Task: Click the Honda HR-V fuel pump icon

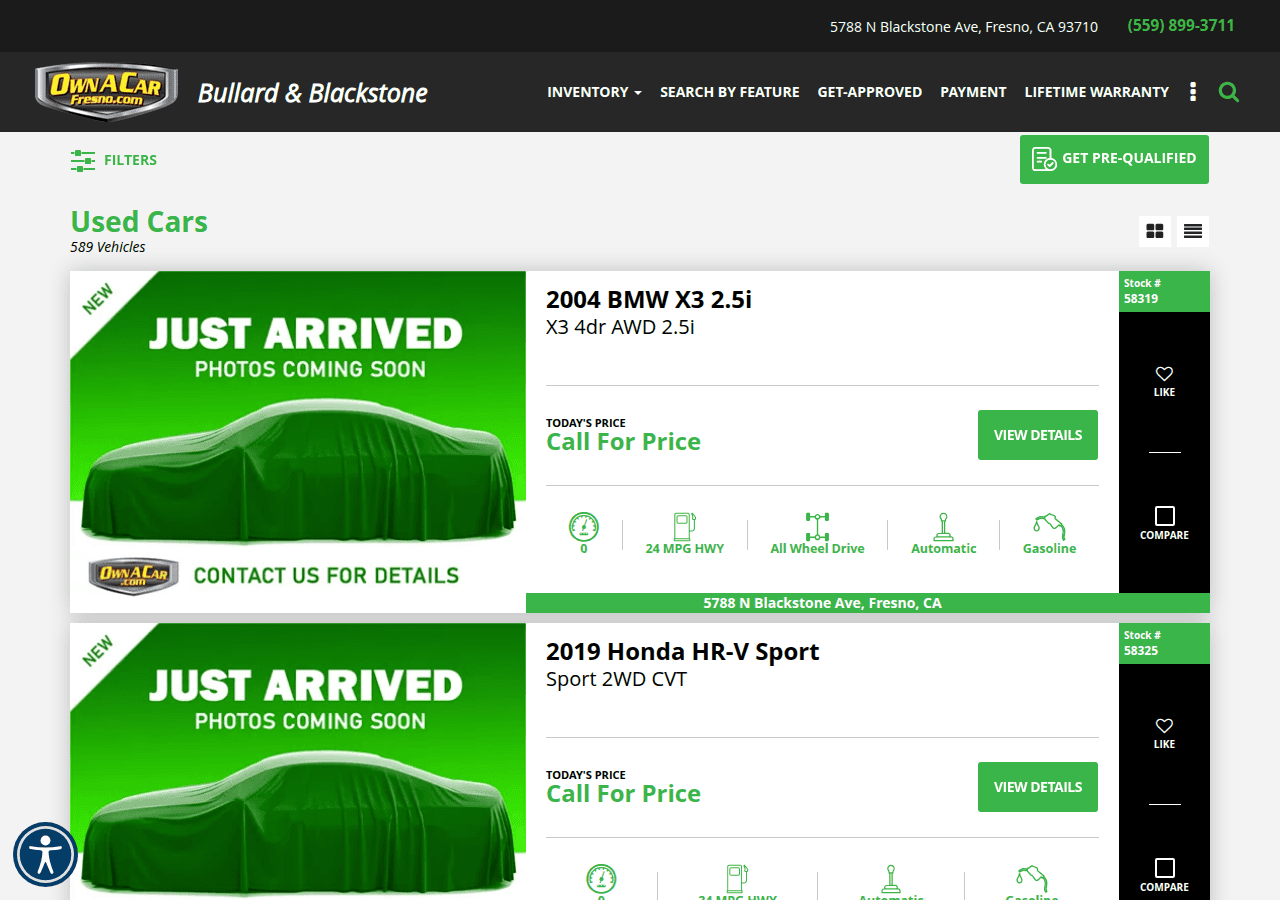Action: tap(738, 878)
